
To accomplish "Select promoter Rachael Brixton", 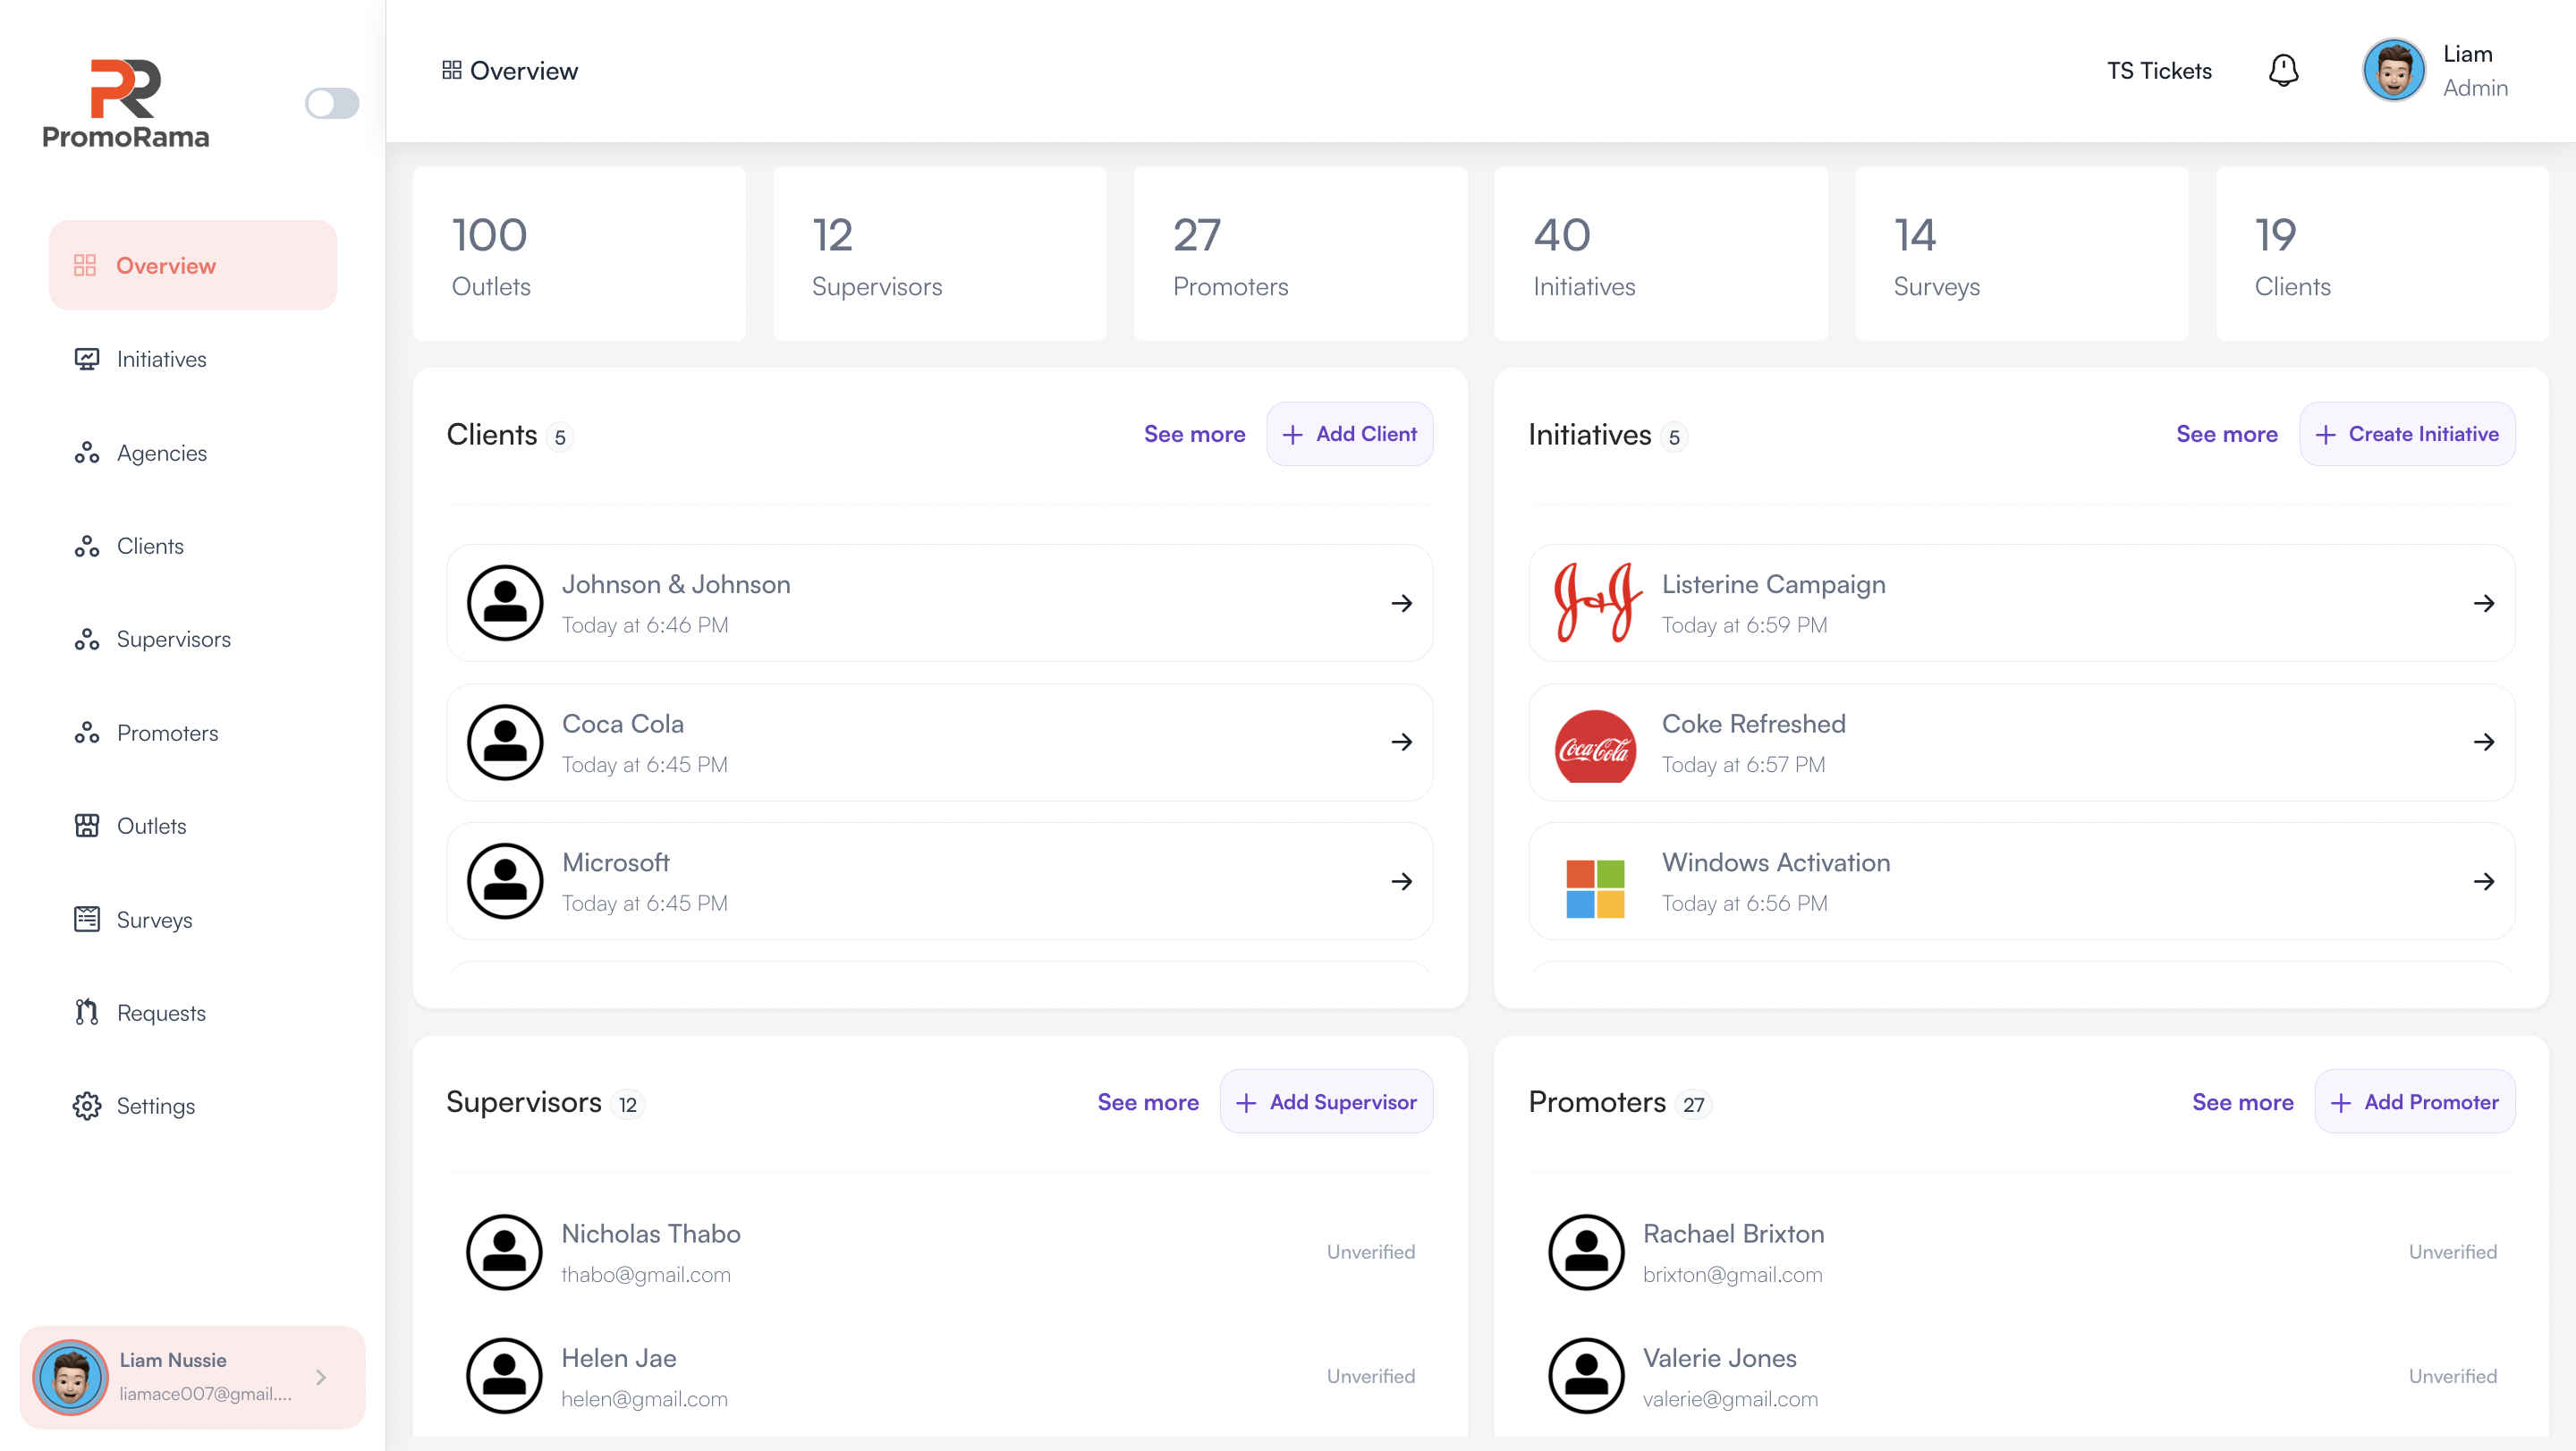I will (x=2021, y=1252).
